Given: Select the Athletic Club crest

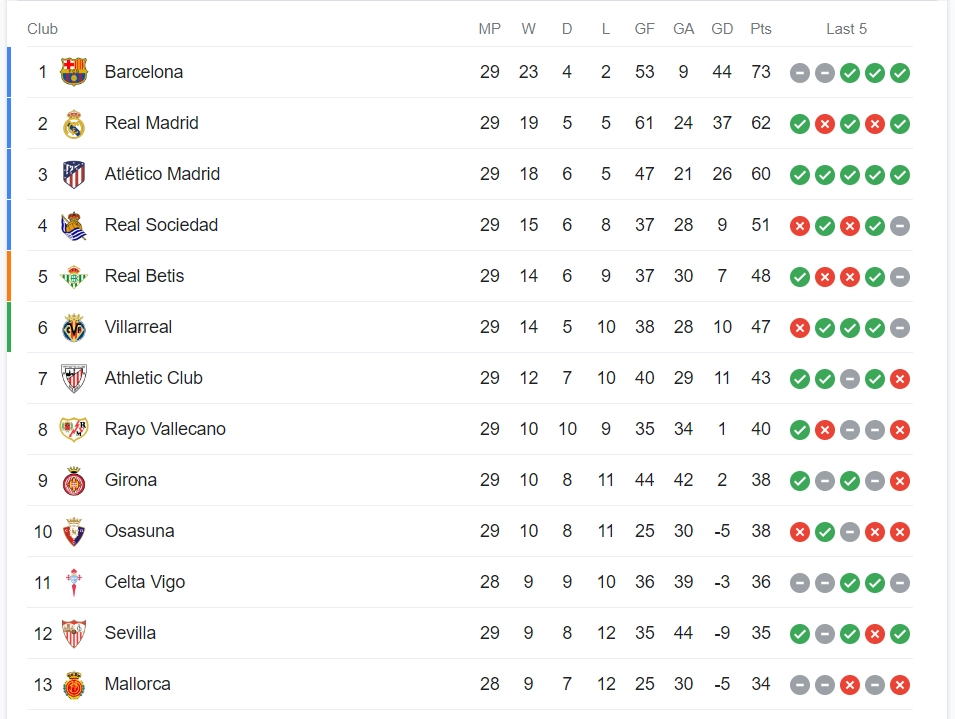Looking at the screenshot, I should click(x=75, y=378).
